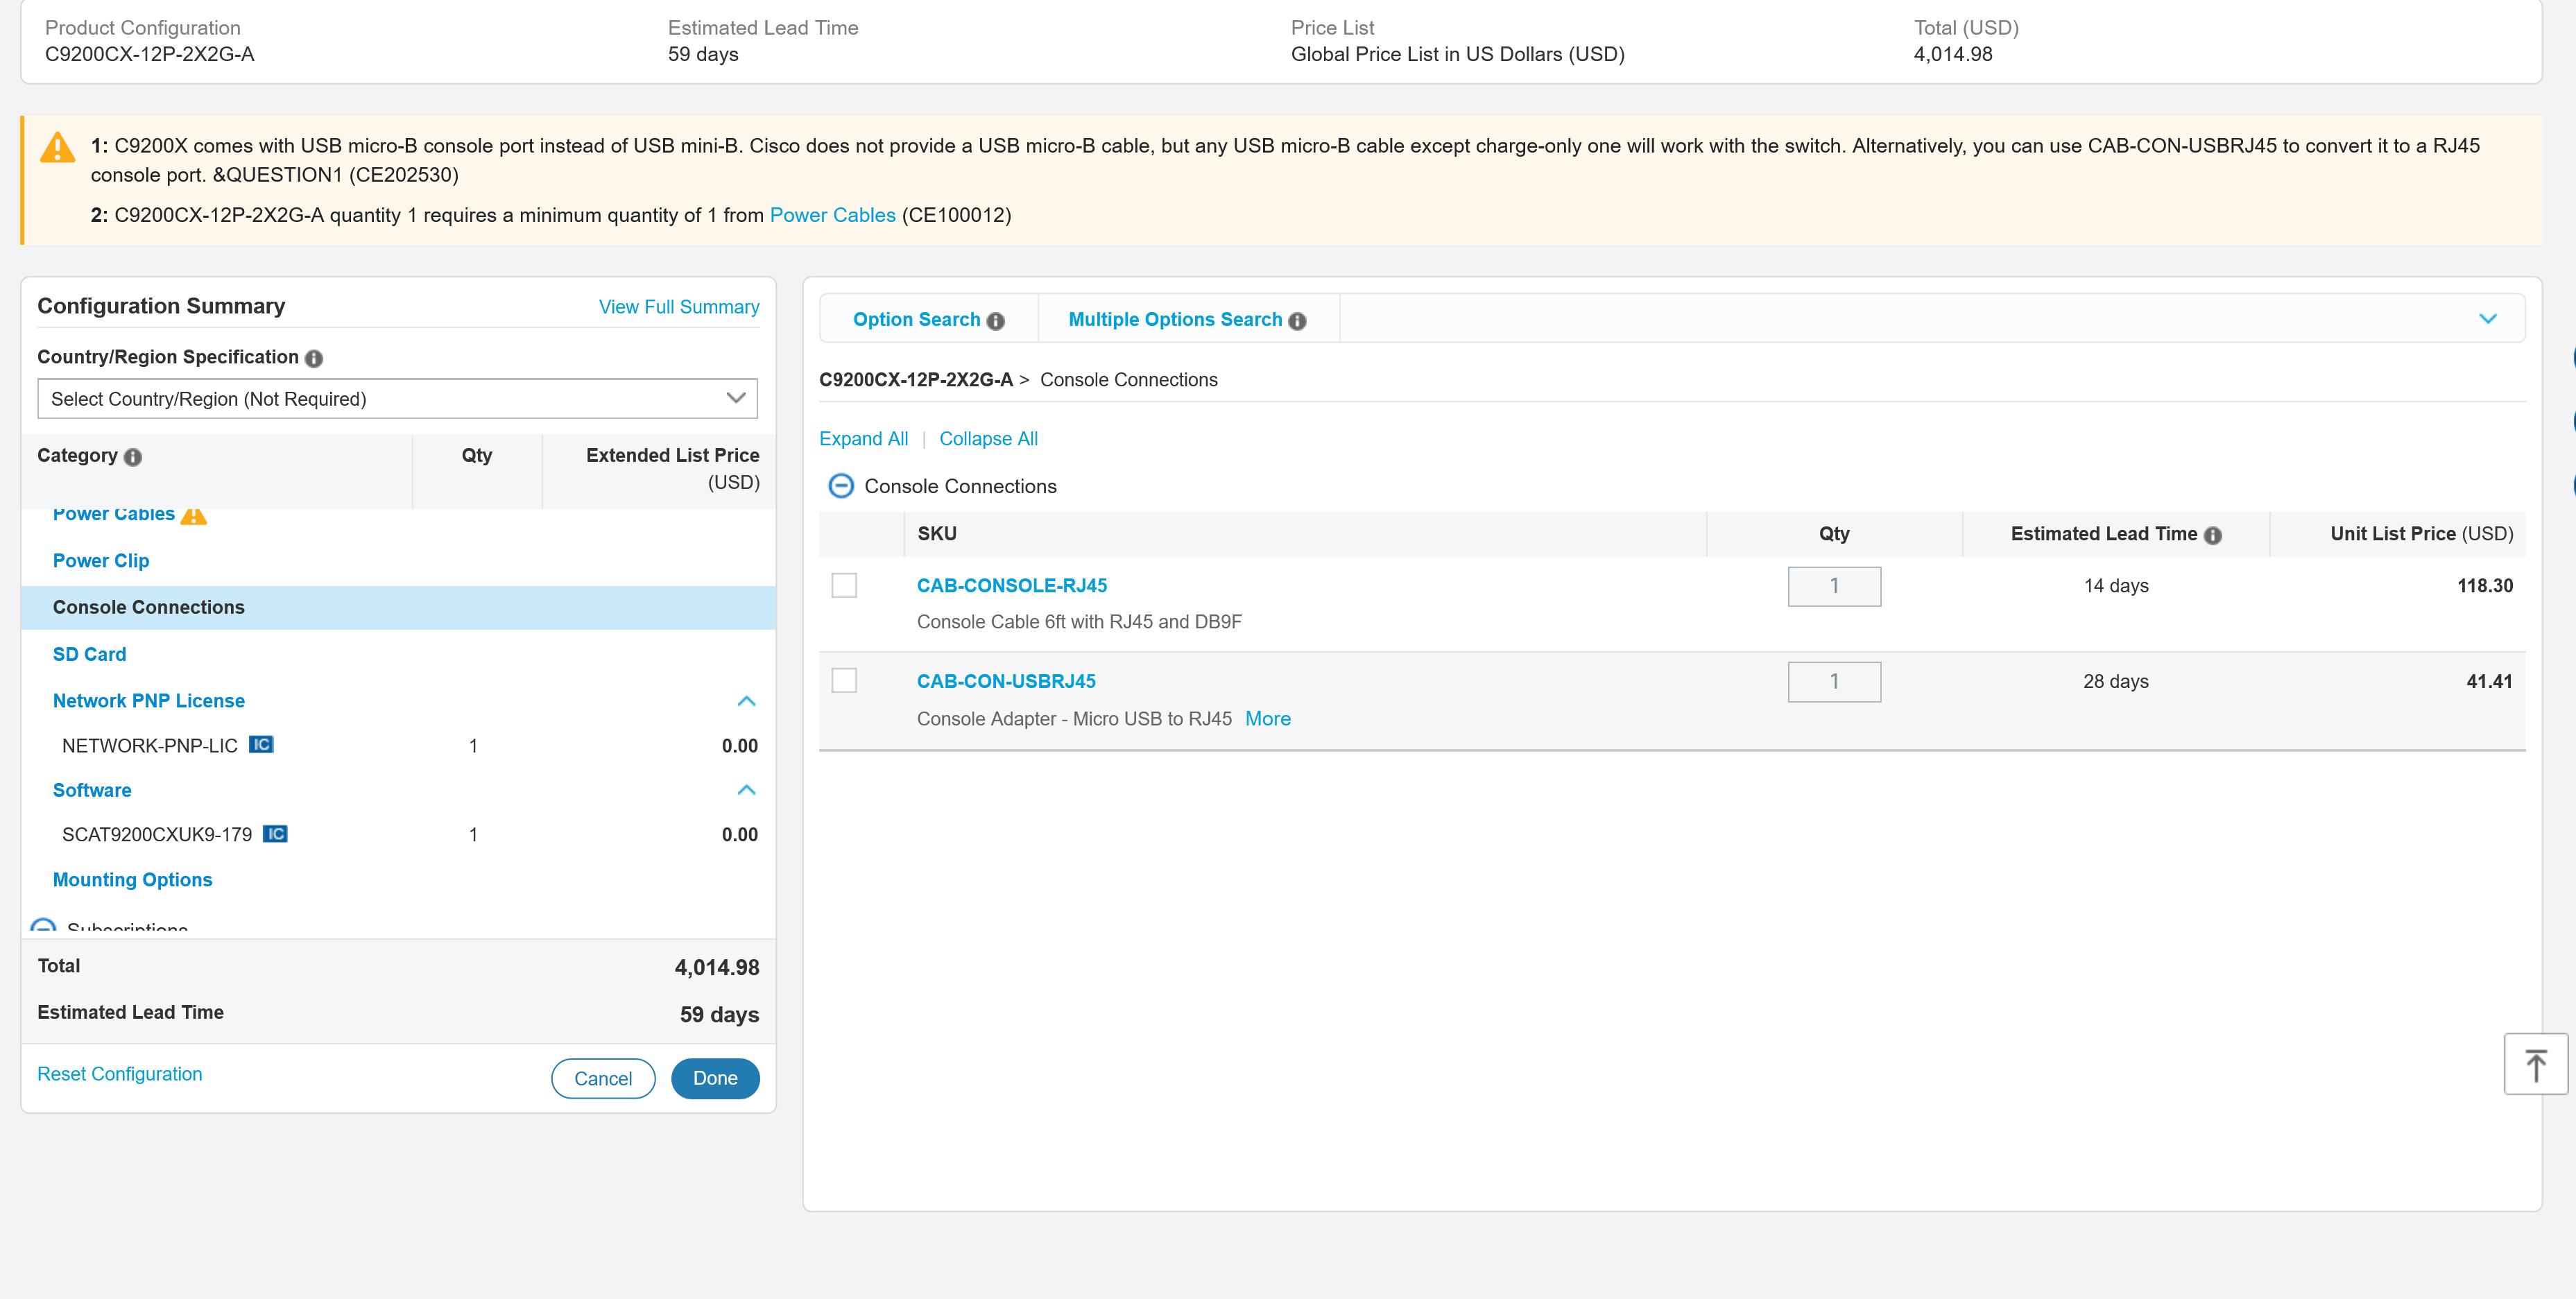Open the Power Cables category
Image resolution: width=2576 pixels, height=1299 pixels.
point(114,515)
